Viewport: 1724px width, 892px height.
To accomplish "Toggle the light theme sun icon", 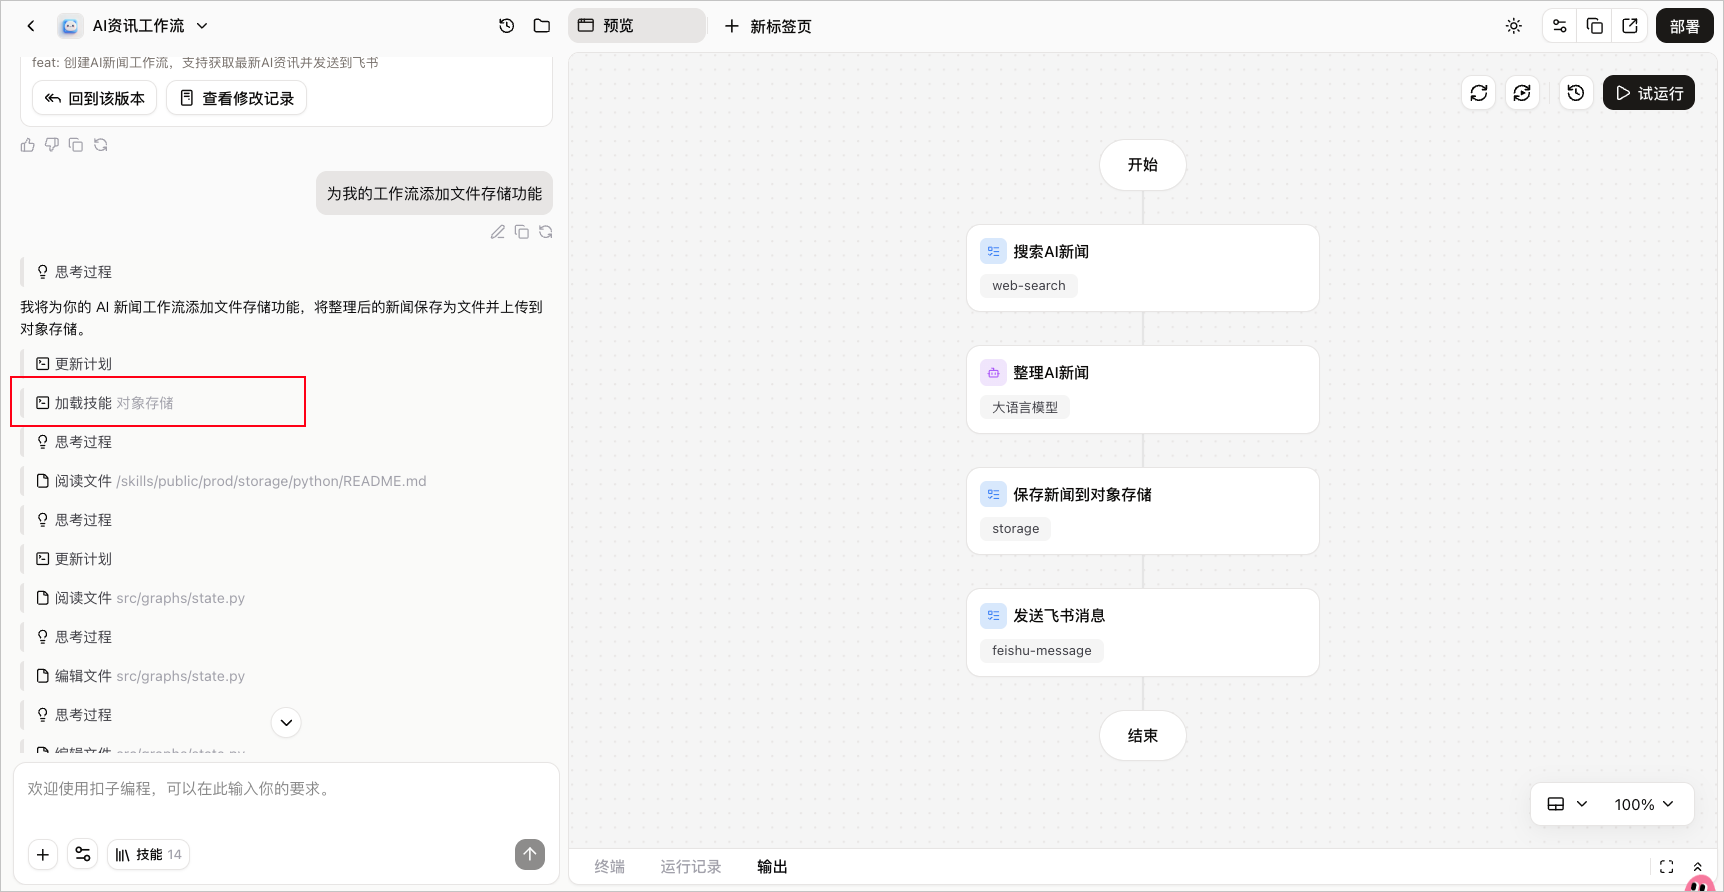I will click(x=1514, y=26).
